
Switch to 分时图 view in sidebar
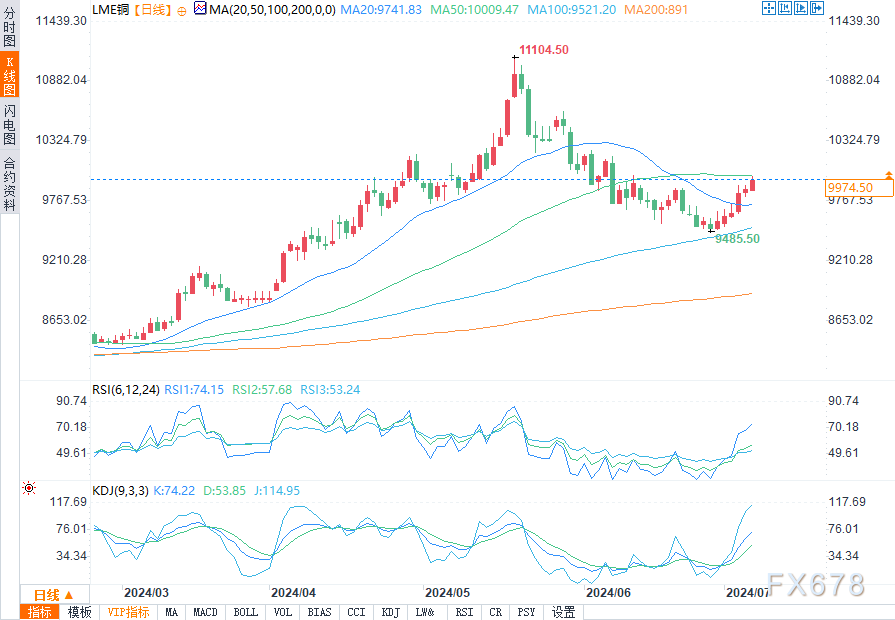(10, 26)
